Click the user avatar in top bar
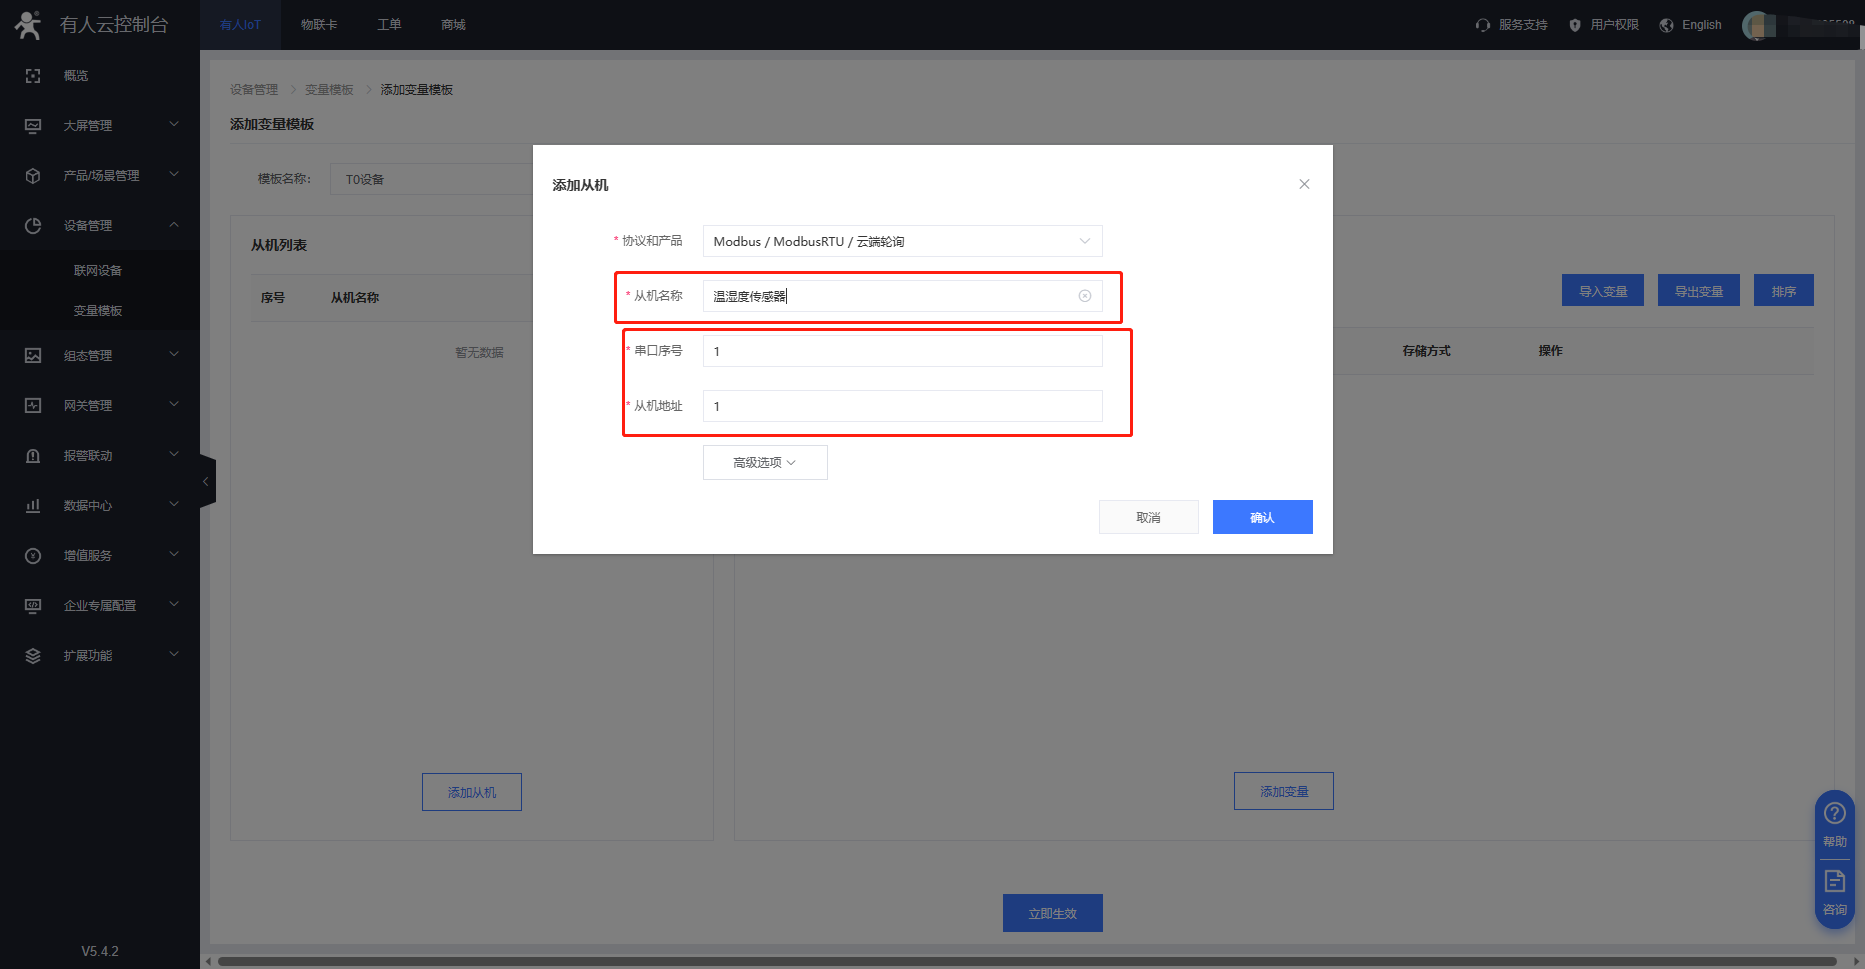Viewport: 1865px width, 969px height. (x=1758, y=25)
